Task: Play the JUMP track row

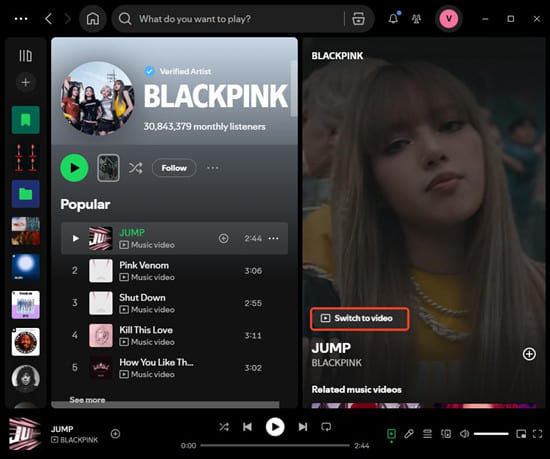Action: point(174,238)
